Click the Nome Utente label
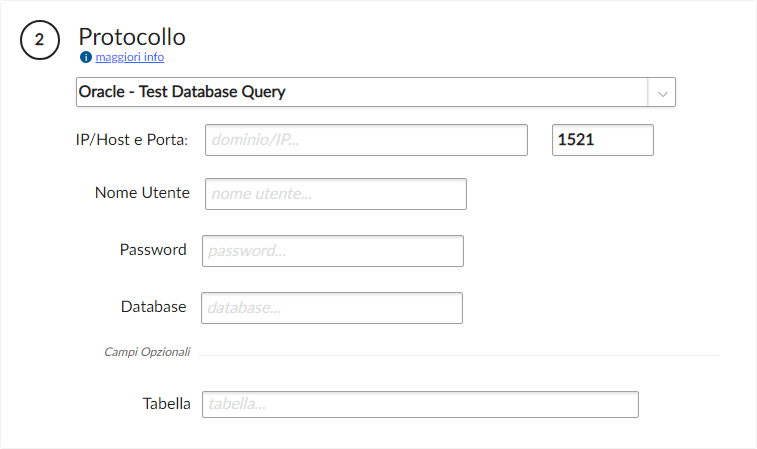 (142, 193)
